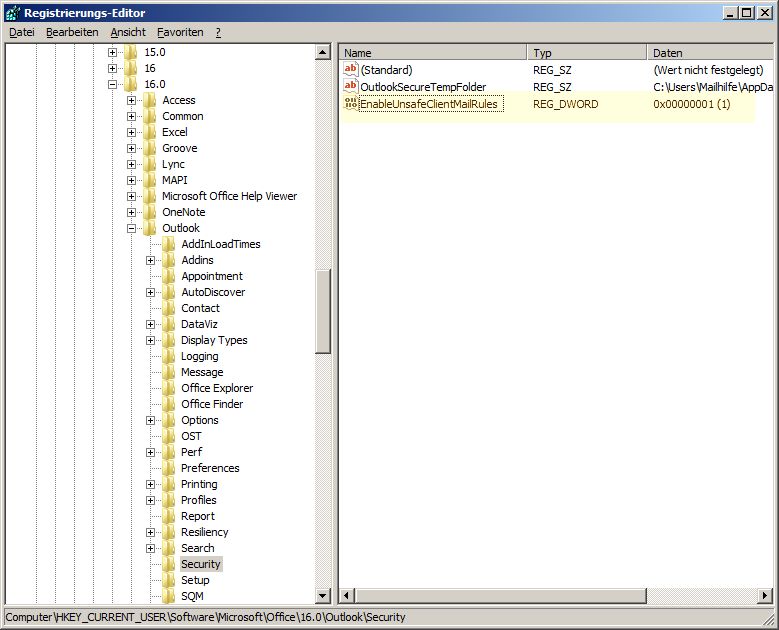
Task: Open the Favoriten menu
Action: 180,32
